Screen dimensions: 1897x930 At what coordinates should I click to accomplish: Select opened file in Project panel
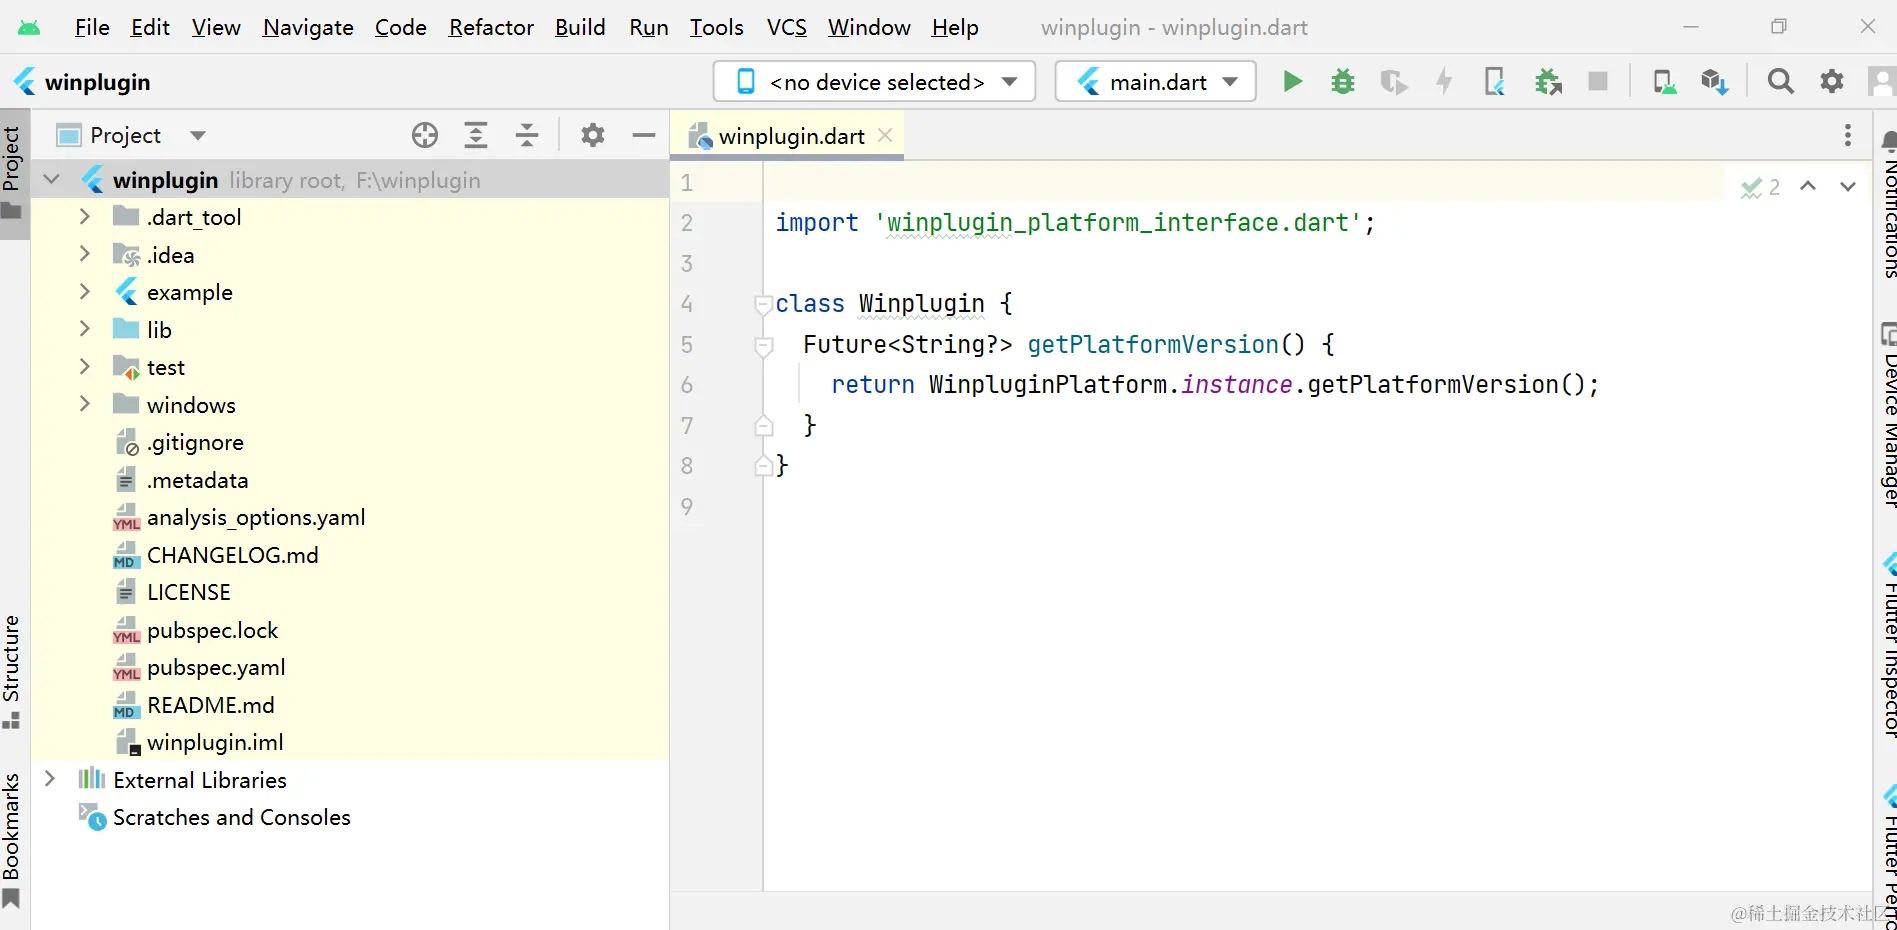tap(425, 135)
